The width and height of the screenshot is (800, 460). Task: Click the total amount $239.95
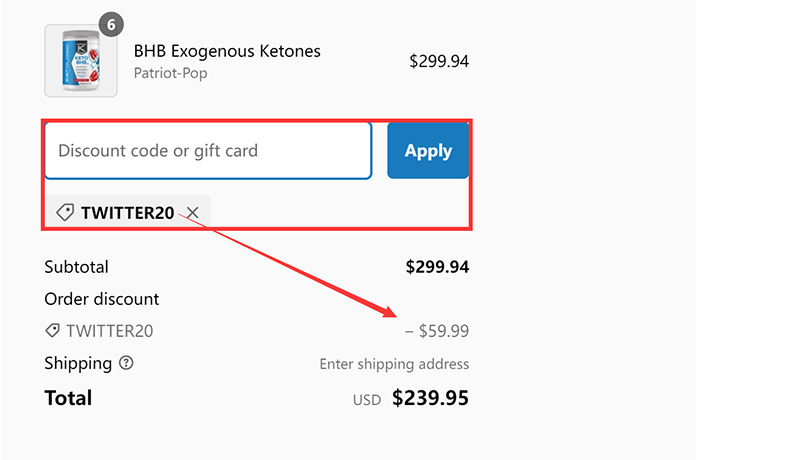tap(430, 398)
